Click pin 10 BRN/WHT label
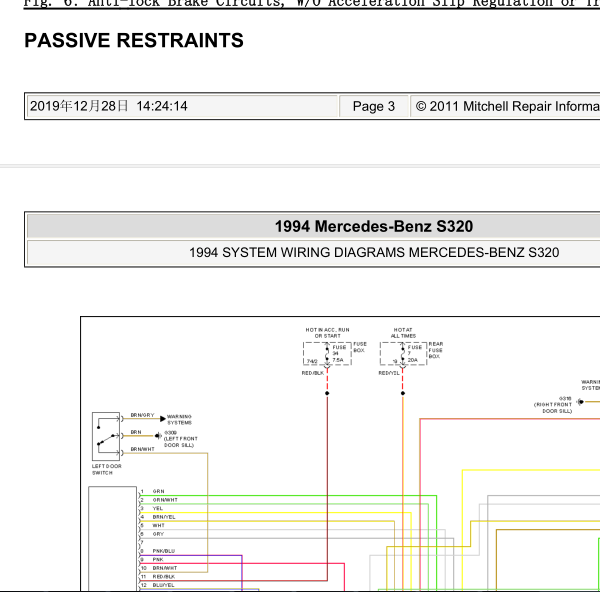This screenshot has width=600, height=592. (165, 568)
